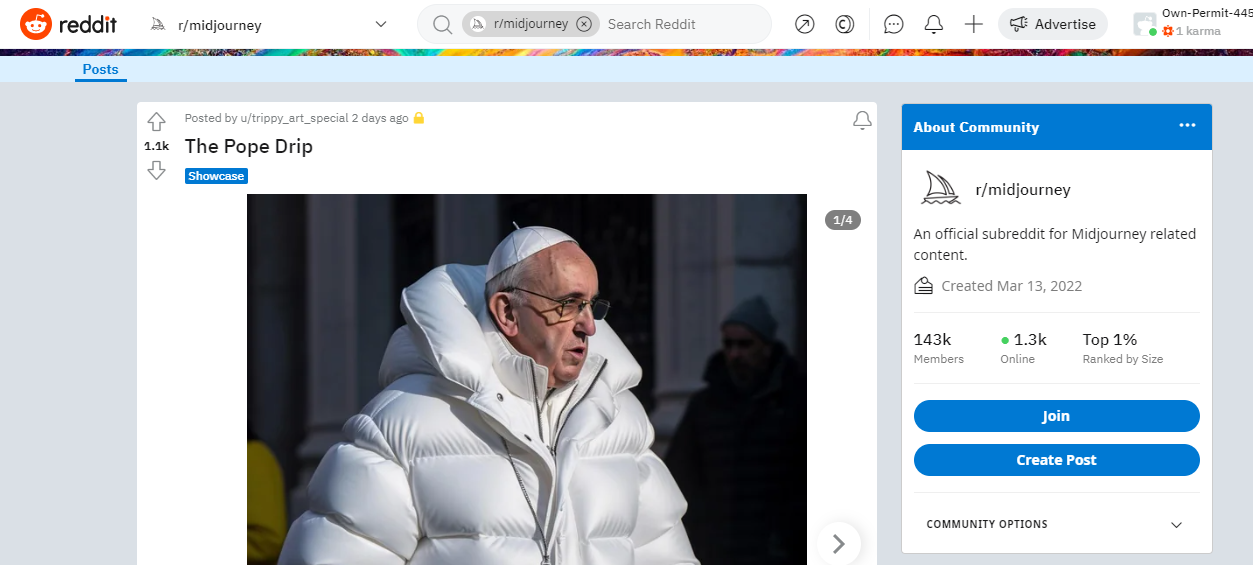This screenshot has height=565, width=1253.
Task: Open the notifications bell in header
Action: [x=934, y=24]
